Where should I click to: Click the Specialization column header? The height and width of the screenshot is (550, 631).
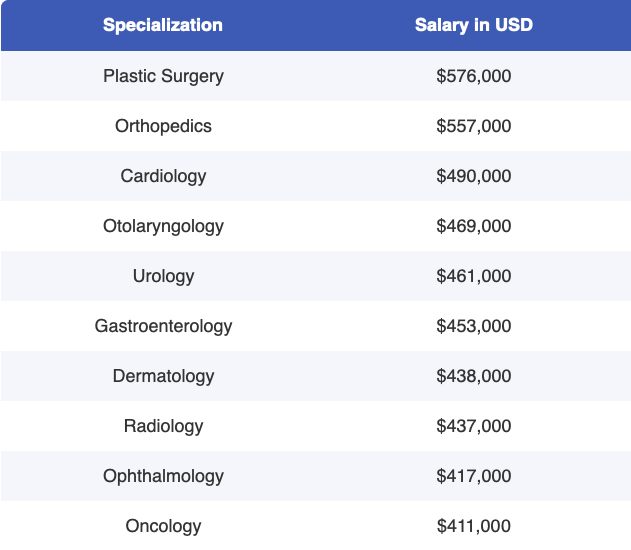coord(163,25)
